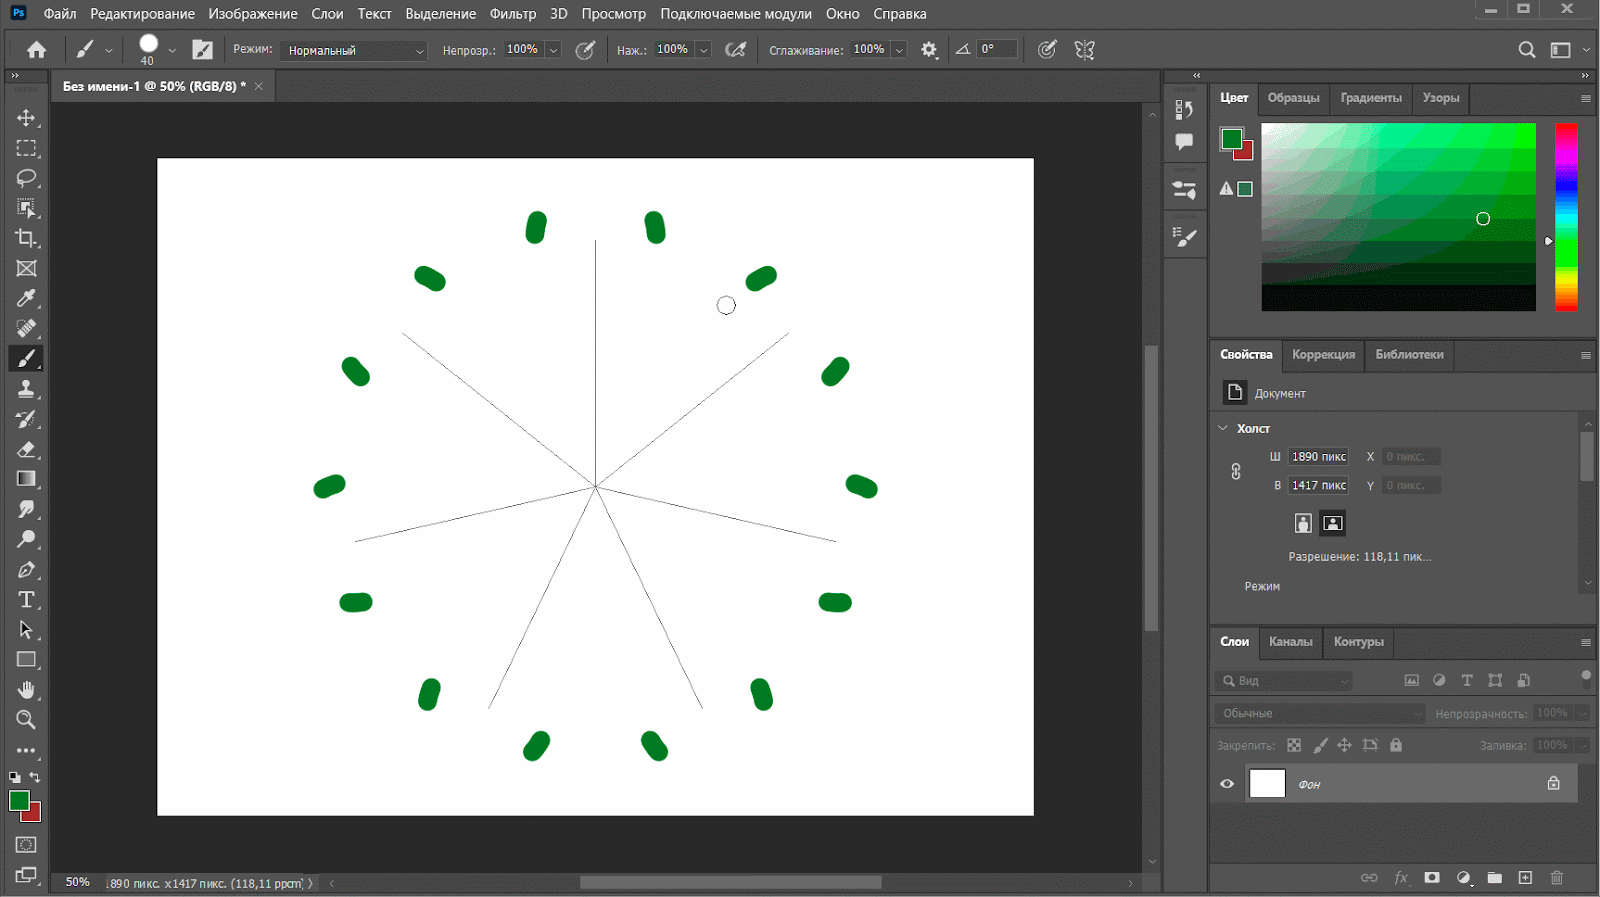Screen dimensions: 1600x897
Task: Add layer mask button
Action: coord(1432,878)
